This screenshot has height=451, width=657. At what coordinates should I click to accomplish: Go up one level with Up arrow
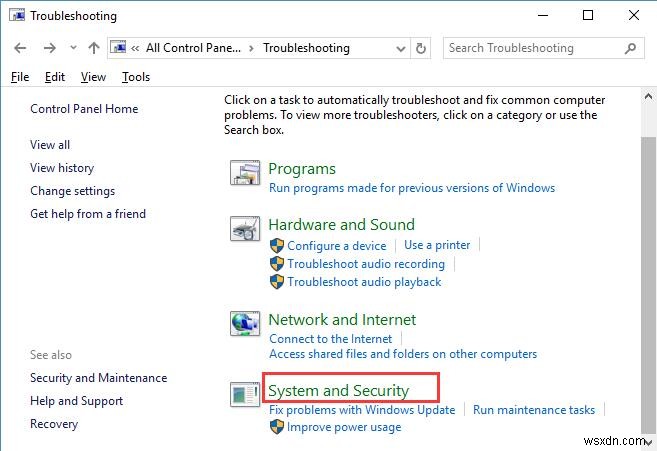point(94,48)
